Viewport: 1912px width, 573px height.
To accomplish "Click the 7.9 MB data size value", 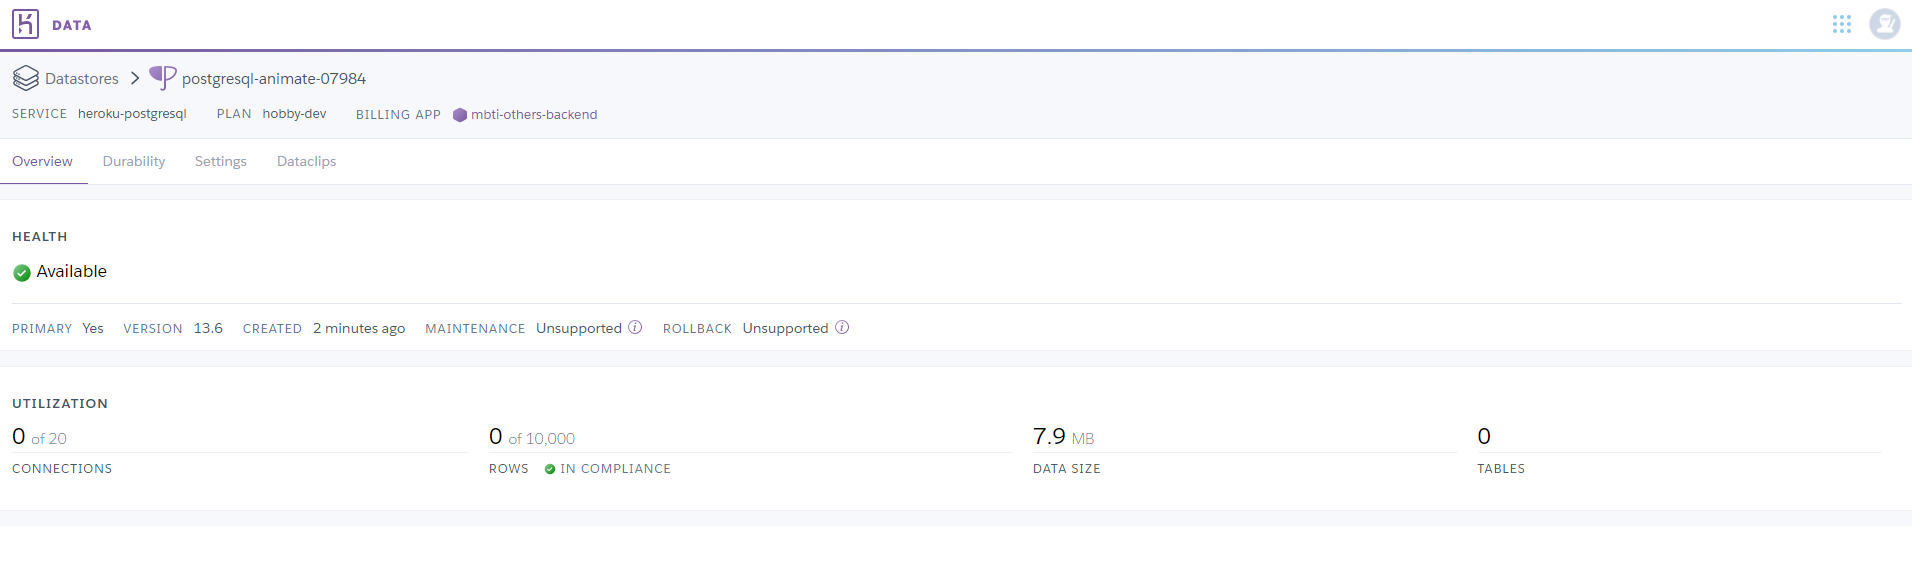I will pos(1064,437).
